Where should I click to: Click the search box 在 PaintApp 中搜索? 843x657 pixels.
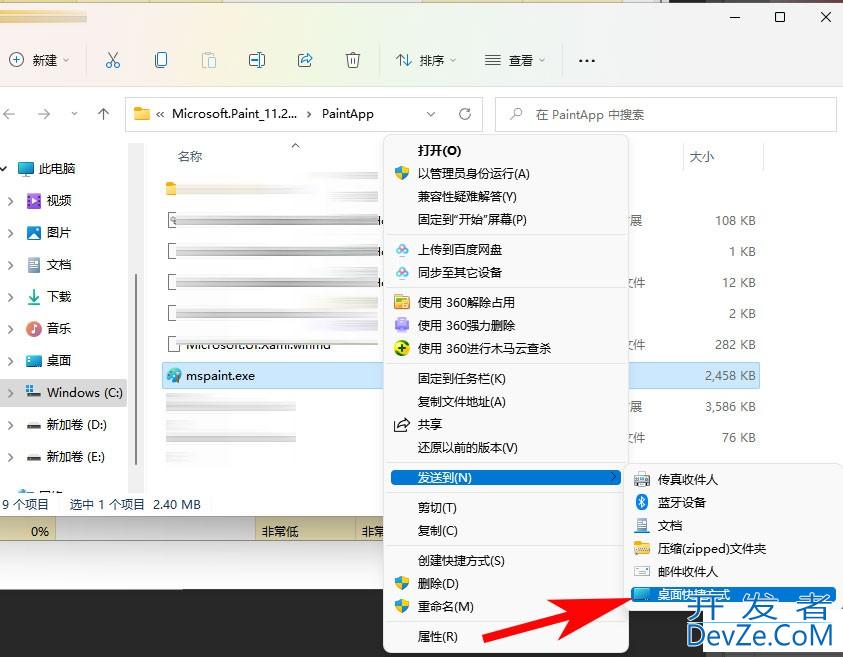[x=666, y=114]
